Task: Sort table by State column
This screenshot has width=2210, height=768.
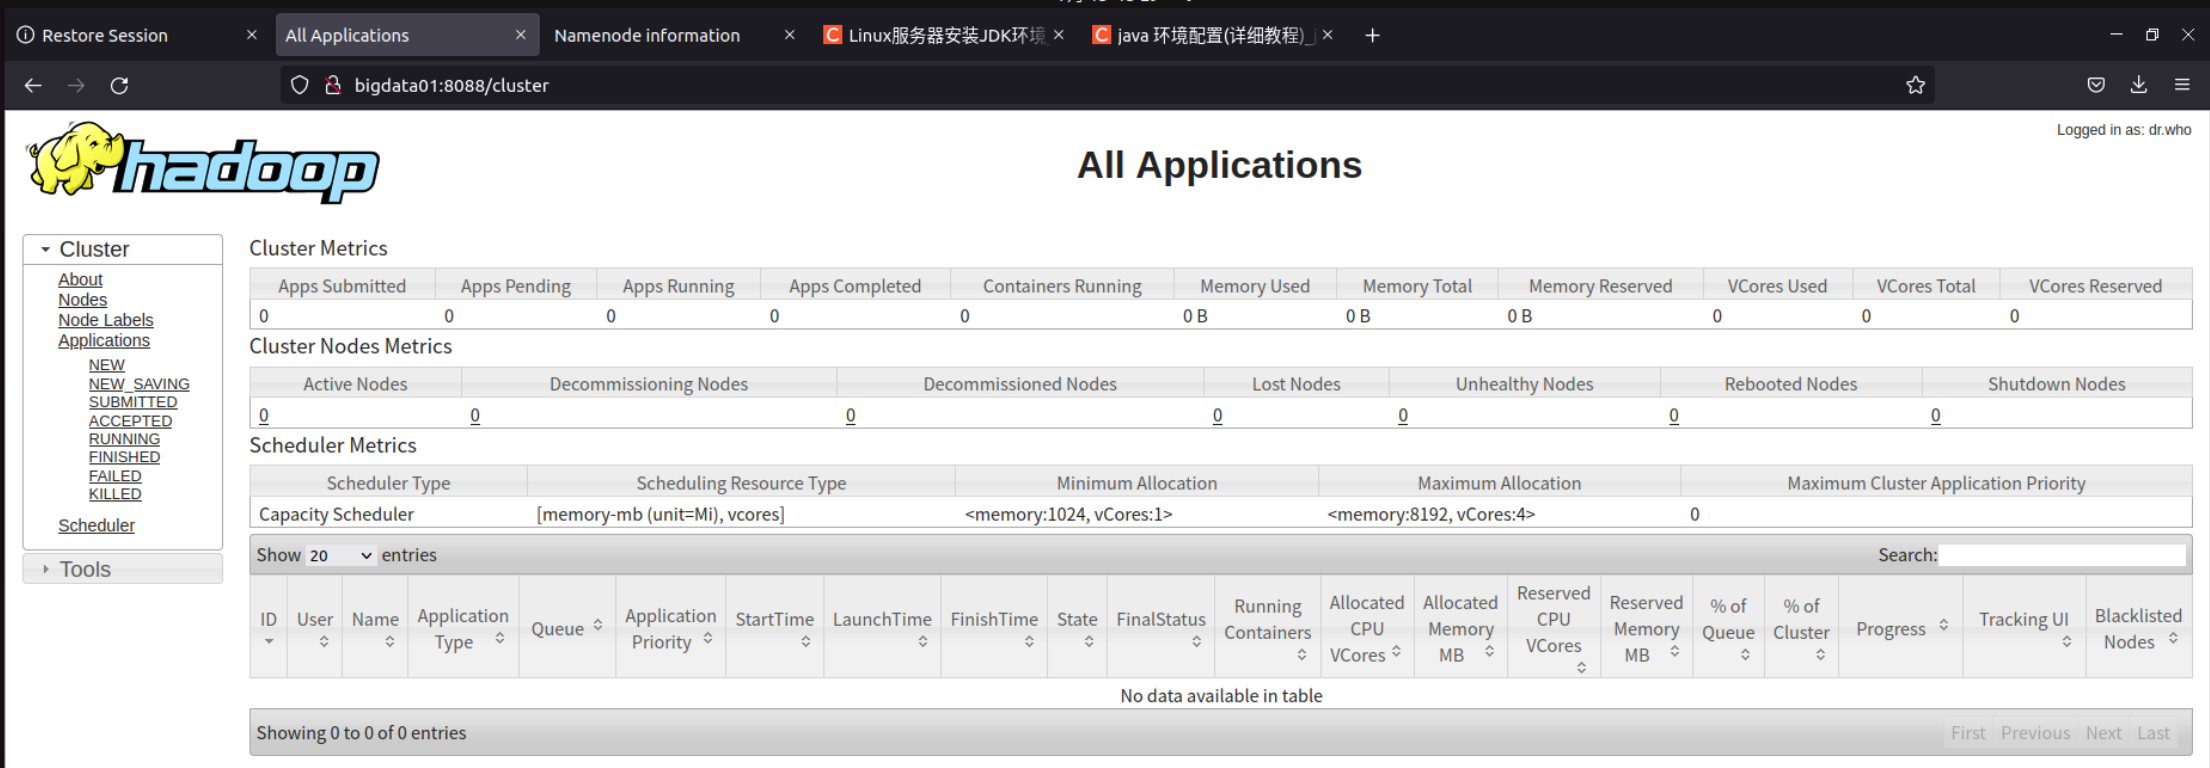Action: 1077,628
